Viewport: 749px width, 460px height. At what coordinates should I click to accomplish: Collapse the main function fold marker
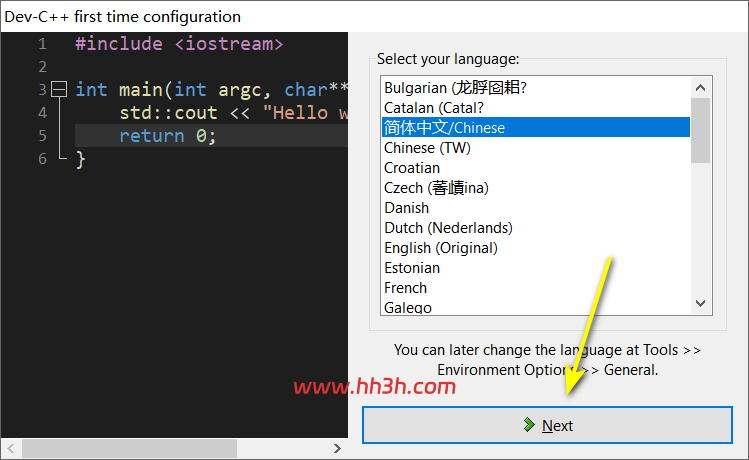59,89
